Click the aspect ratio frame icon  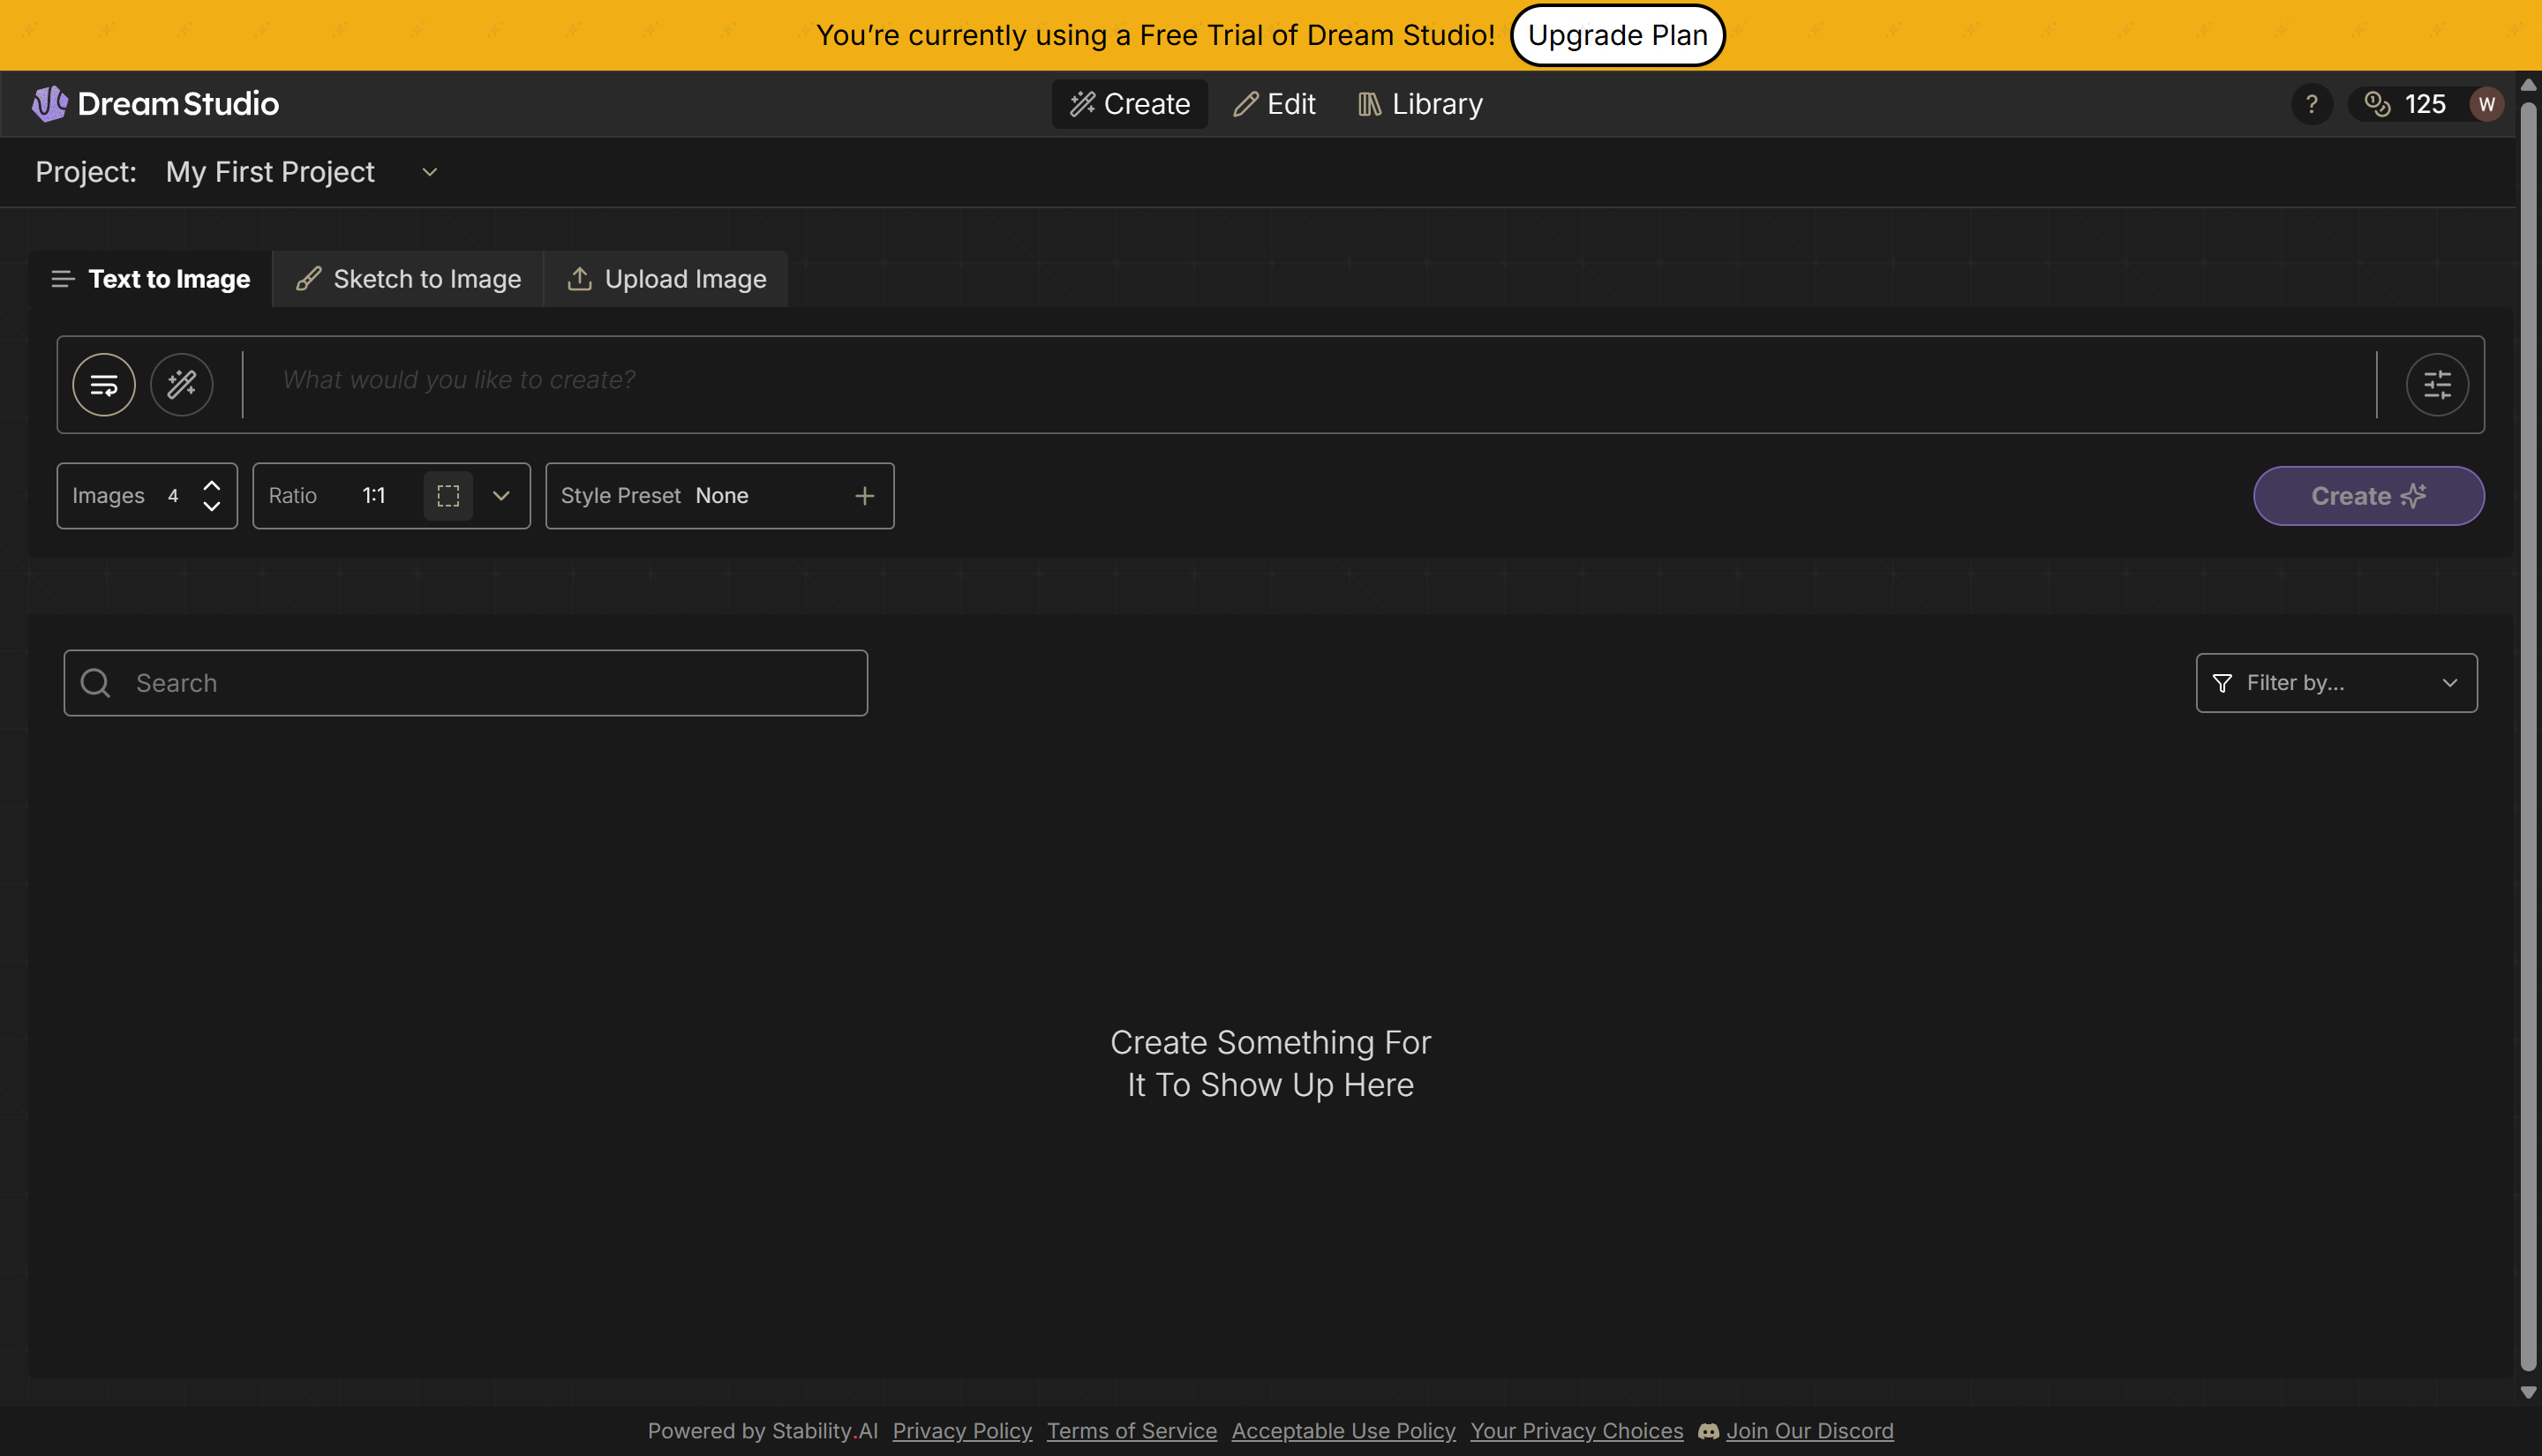[x=447, y=495]
